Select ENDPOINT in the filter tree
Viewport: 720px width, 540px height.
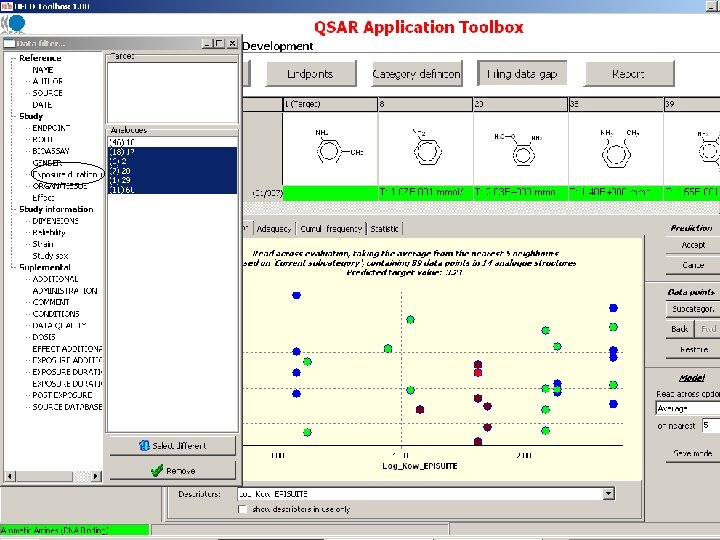click(x=51, y=128)
